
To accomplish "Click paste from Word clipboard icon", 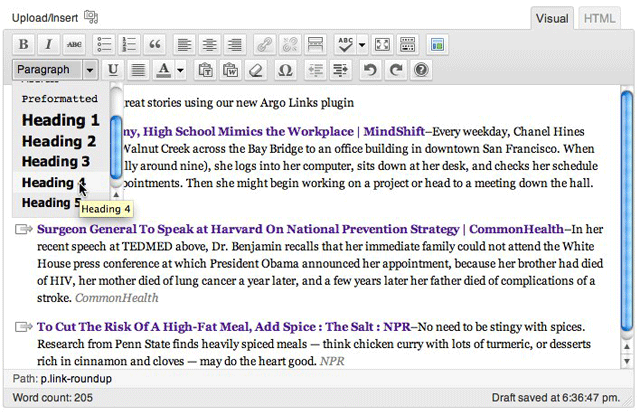I will pyautogui.click(x=231, y=70).
